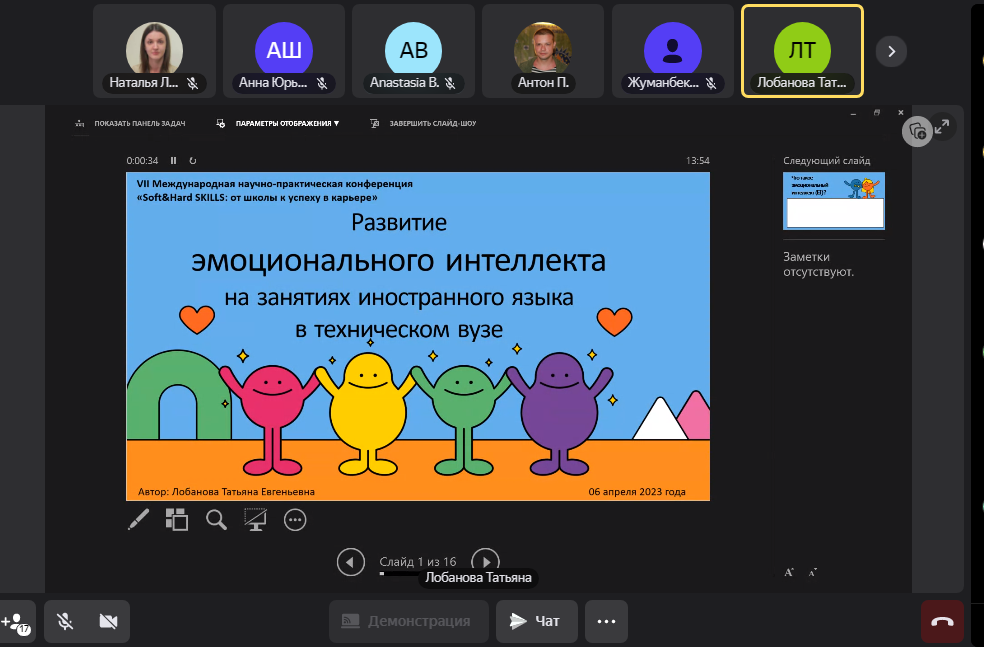The image size is (984, 647).
Task: Pause the presentation timer
Action: (173, 160)
